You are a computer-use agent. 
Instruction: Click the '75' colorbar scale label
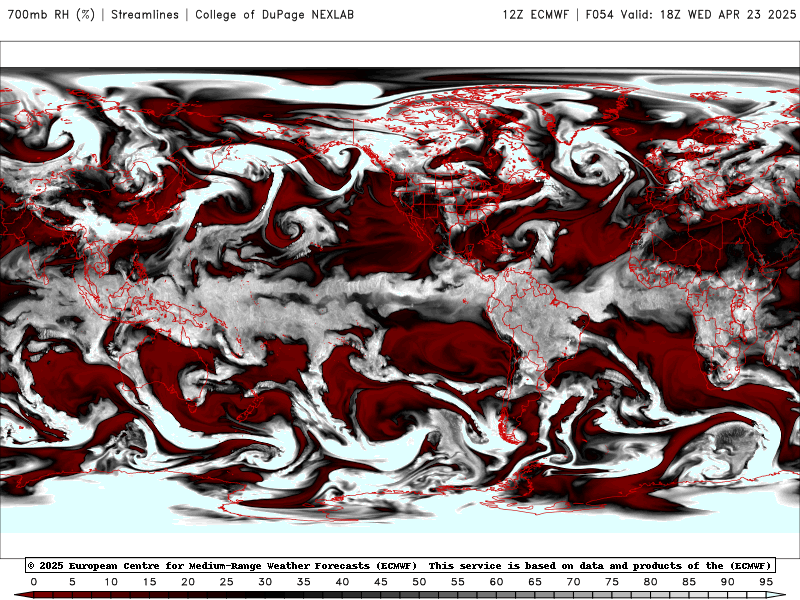tap(612, 582)
